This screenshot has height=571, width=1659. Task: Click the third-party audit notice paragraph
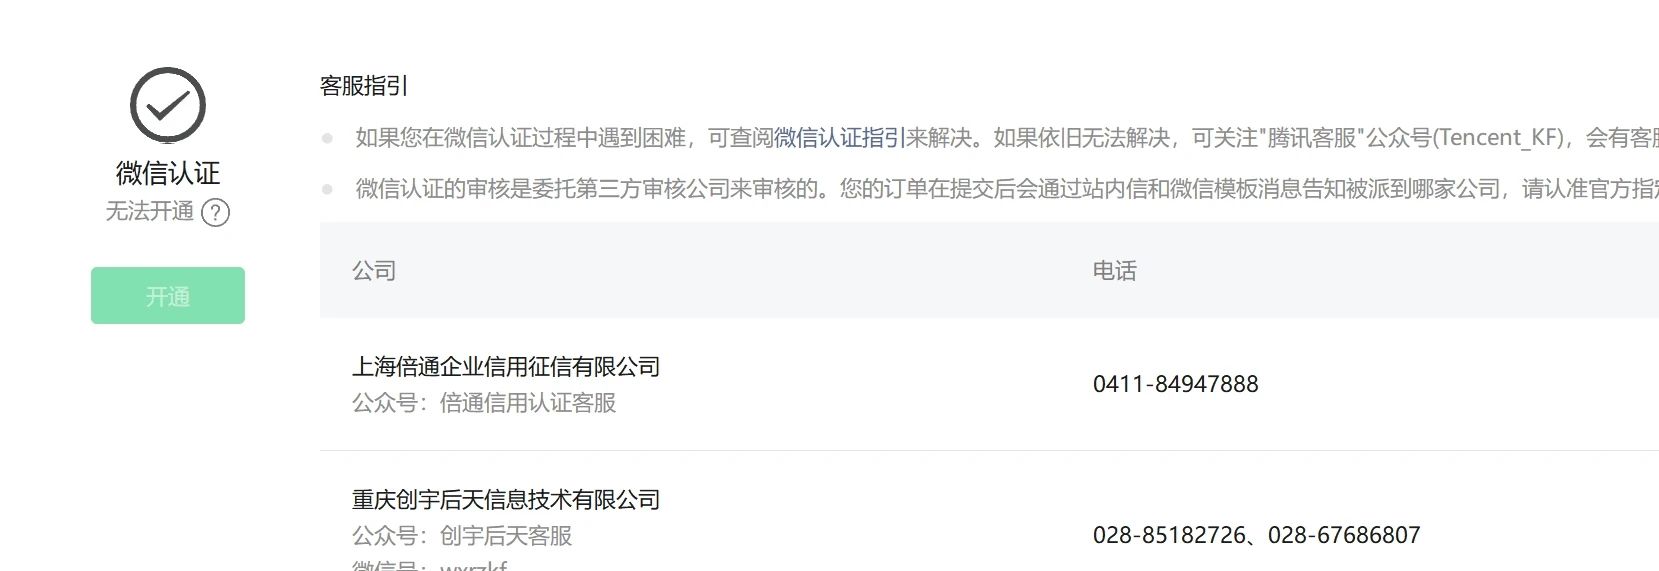(x=1007, y=188)
